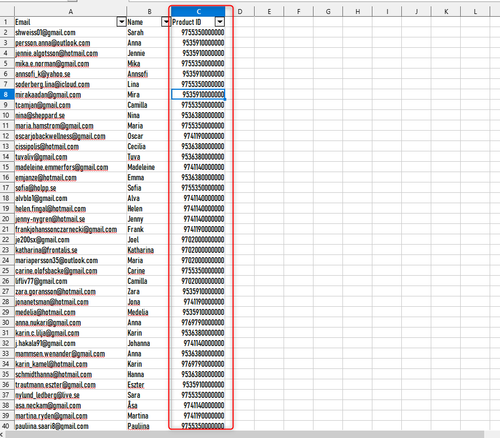
Task: Click the email sofia@holpp.se
Action: (x=36, y=188)
